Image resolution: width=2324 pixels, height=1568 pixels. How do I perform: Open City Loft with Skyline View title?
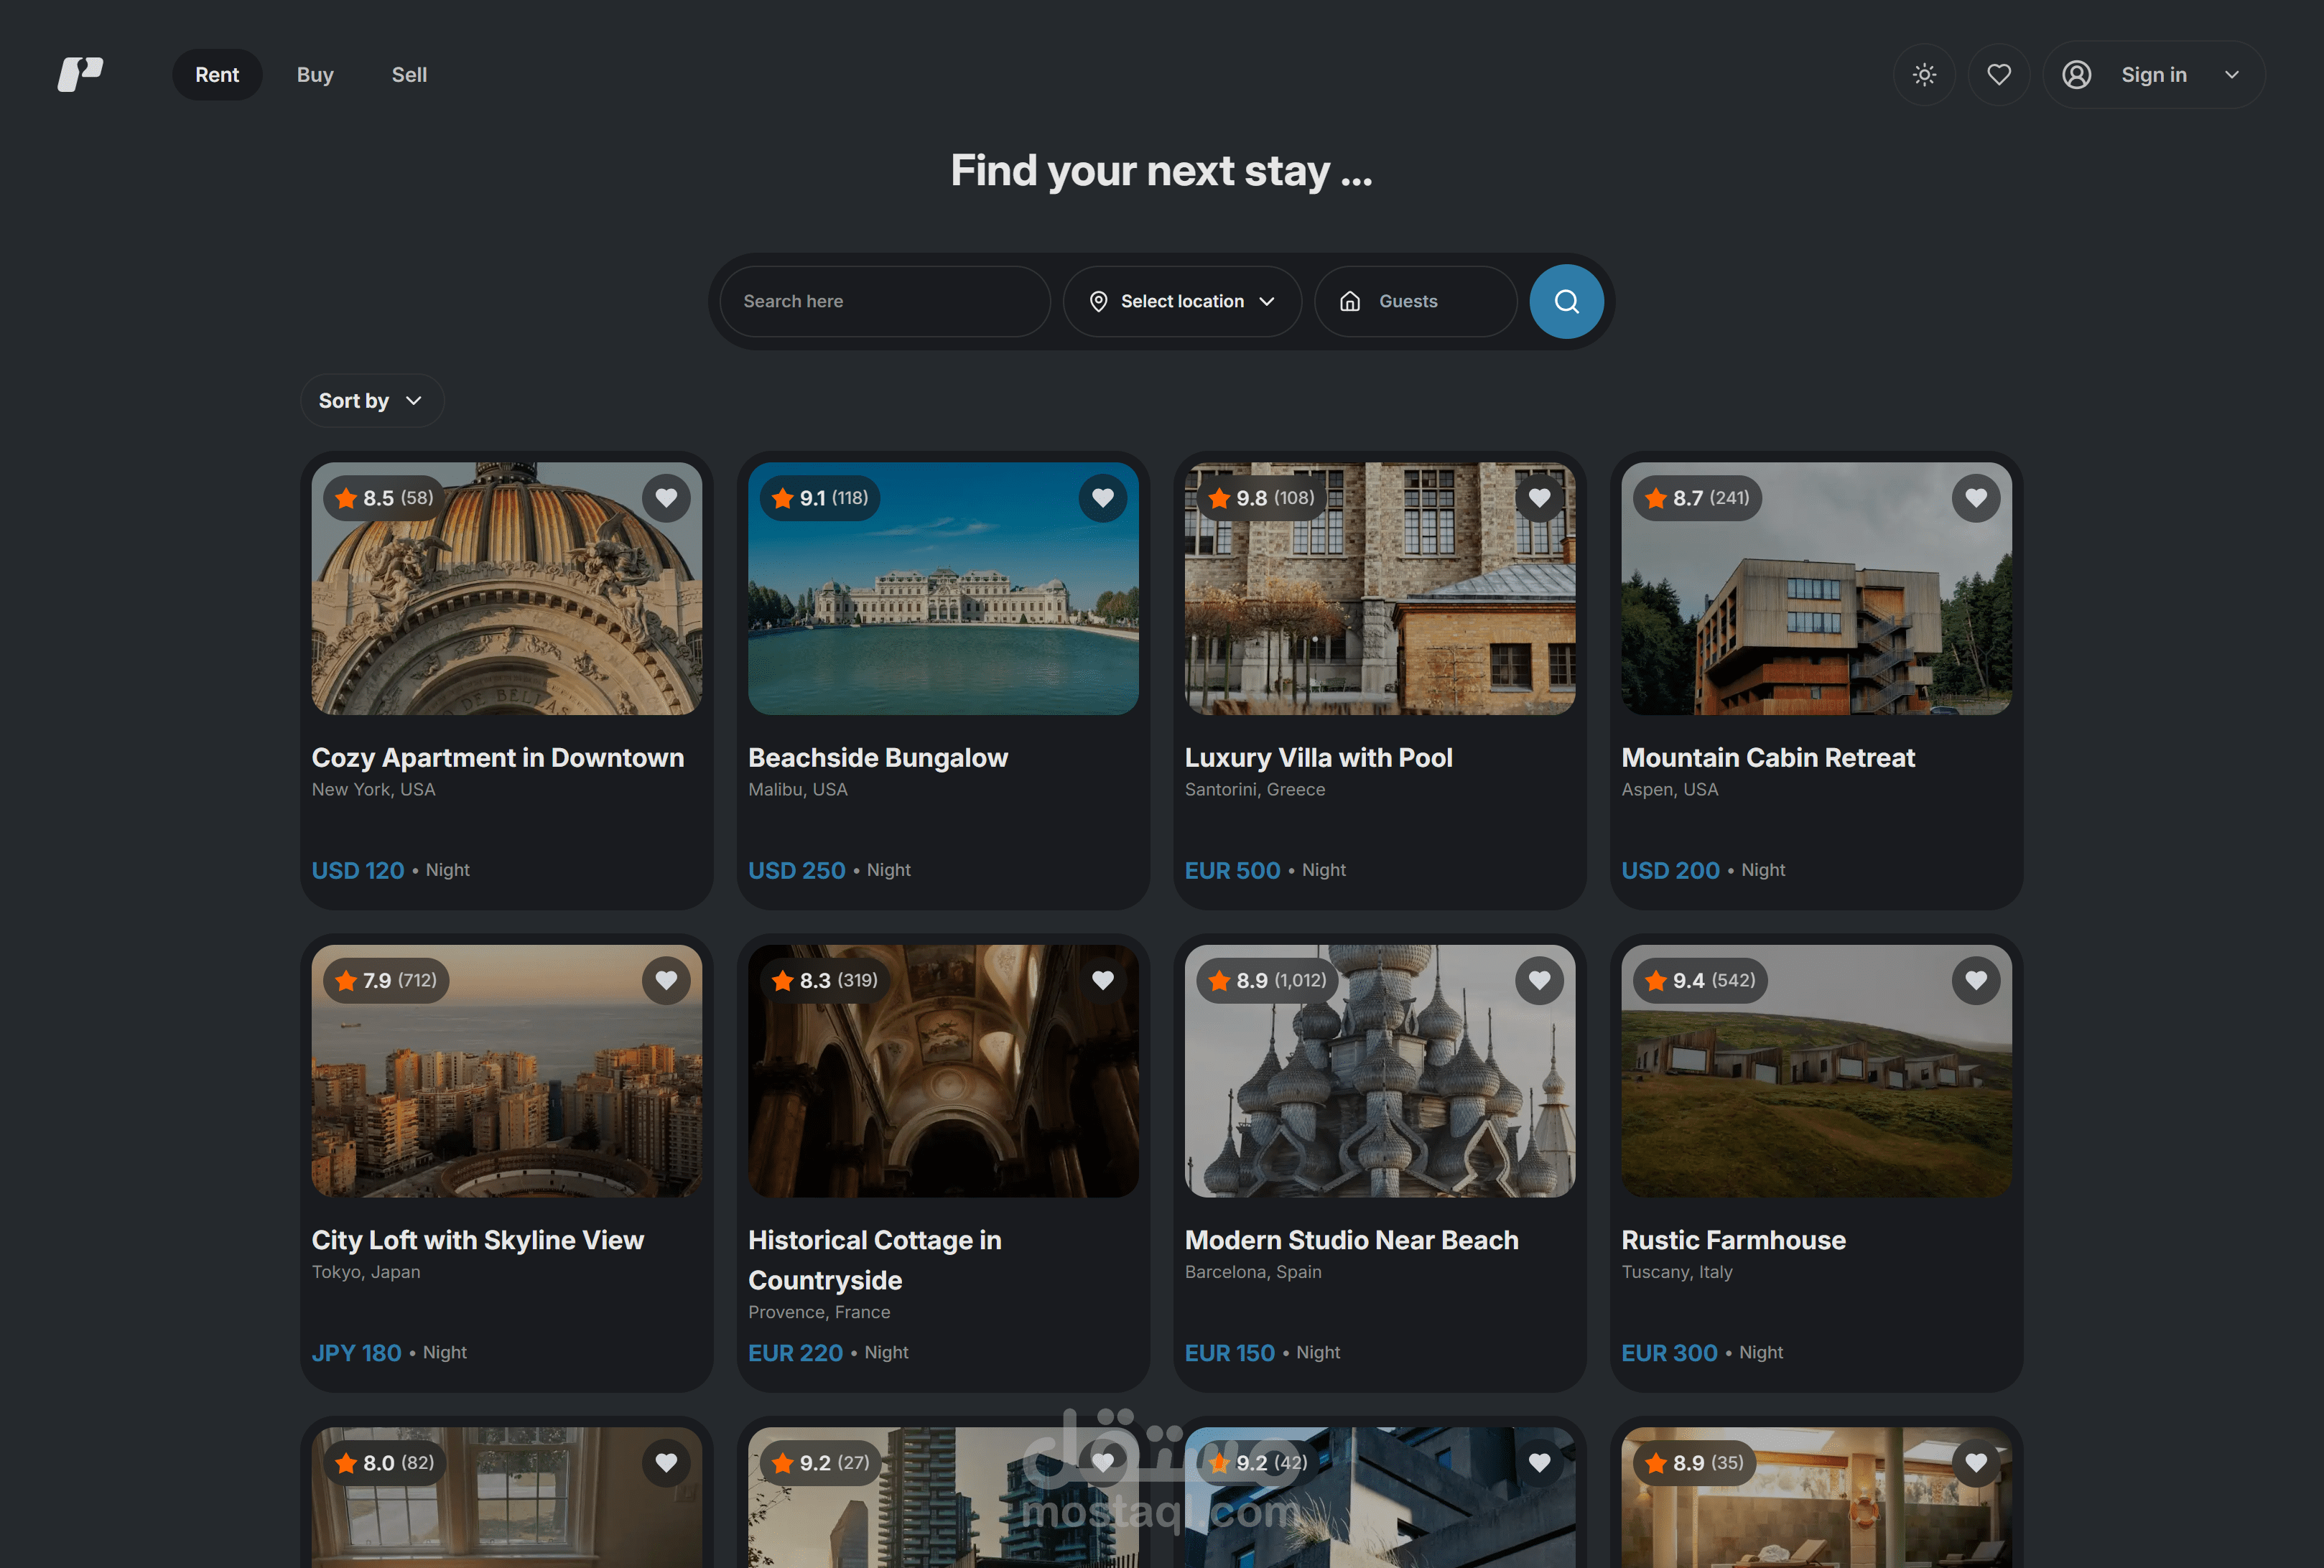click(477, 1240)
